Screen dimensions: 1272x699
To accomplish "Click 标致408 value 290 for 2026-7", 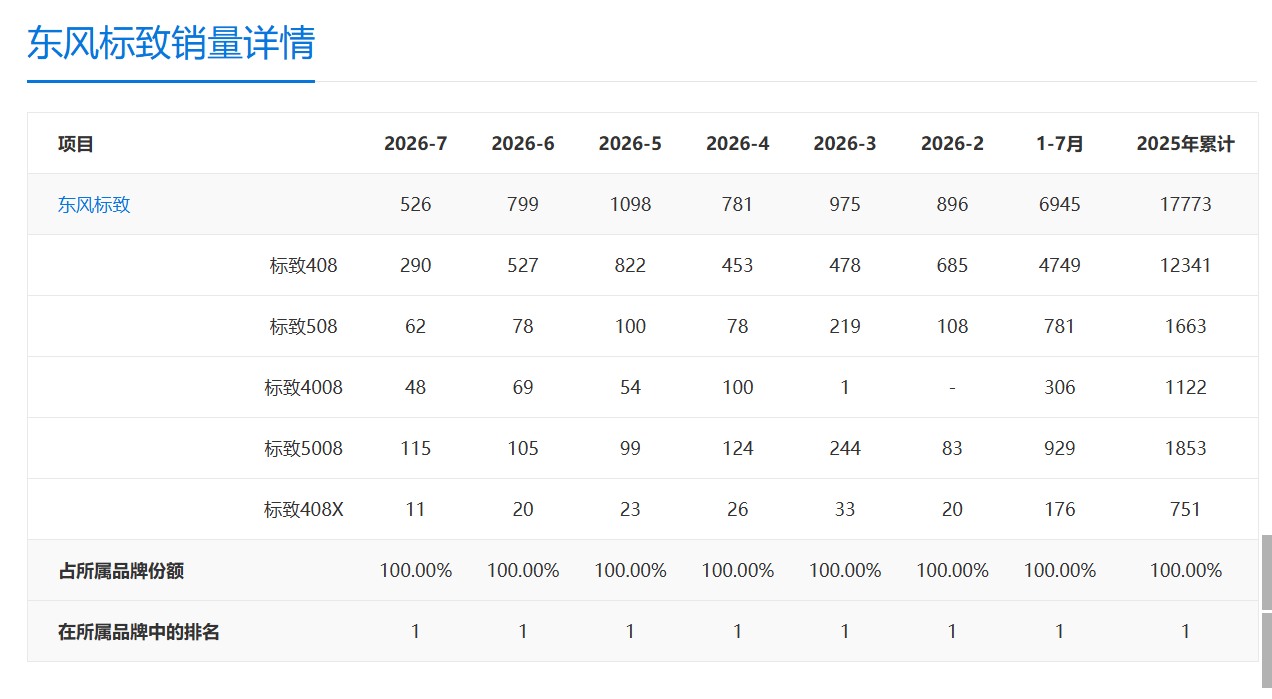I will [x=416, y=266].
